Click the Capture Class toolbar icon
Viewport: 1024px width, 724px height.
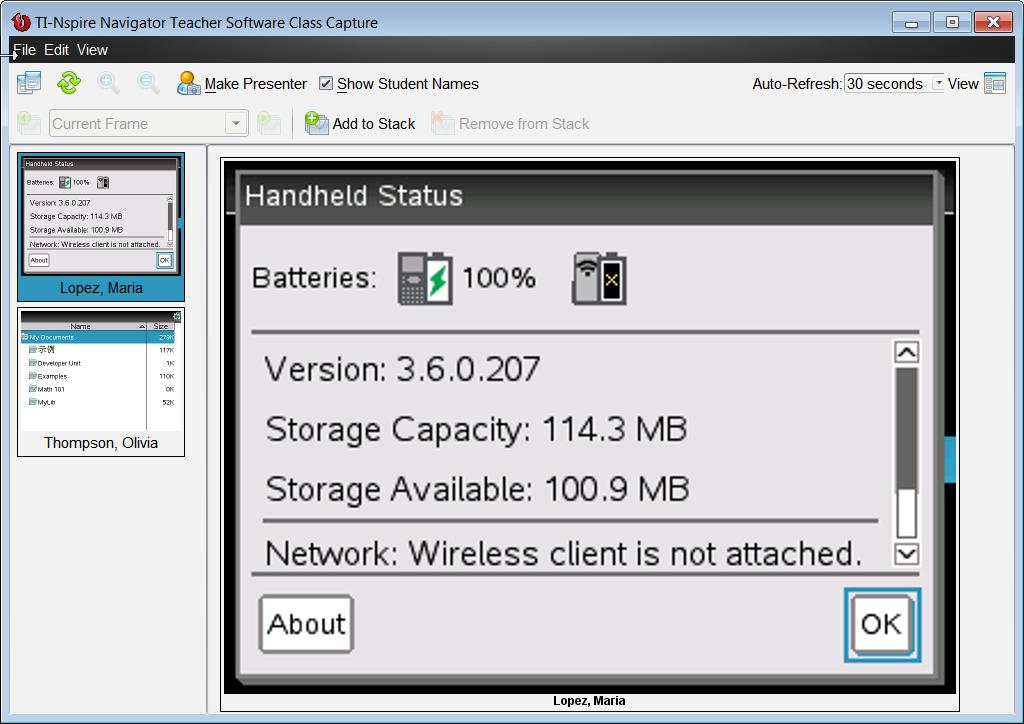[x=29, y=83]
